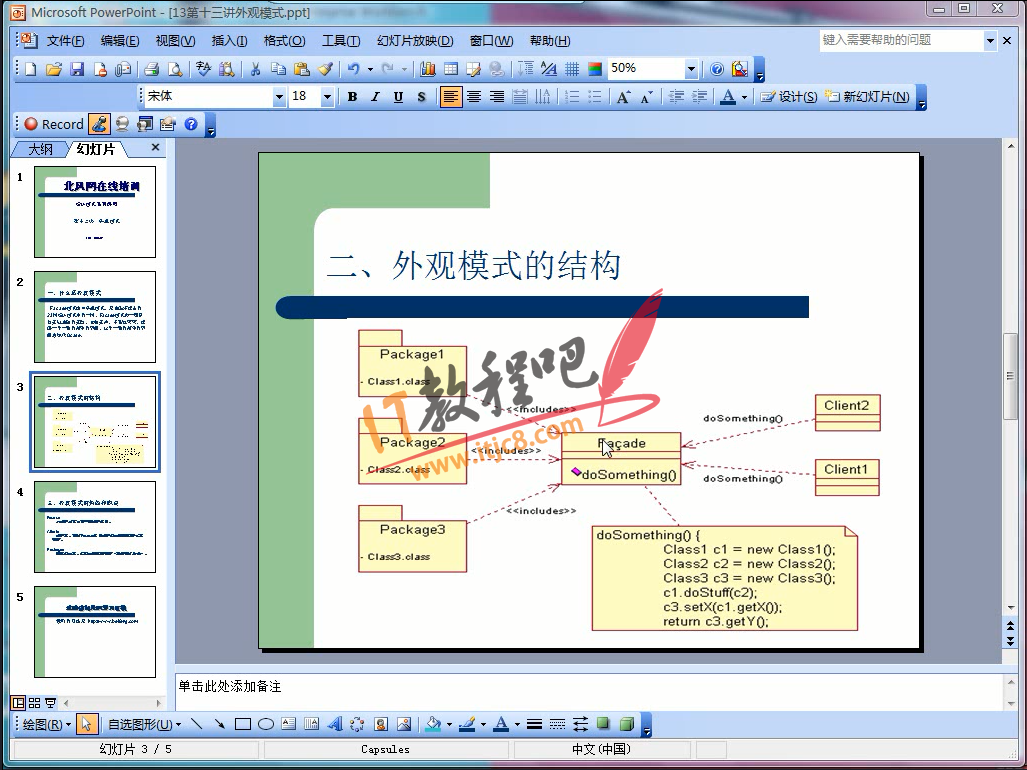Open a file via folder icon
This screenshot has width=1027, height=770.
pos(54,69)
